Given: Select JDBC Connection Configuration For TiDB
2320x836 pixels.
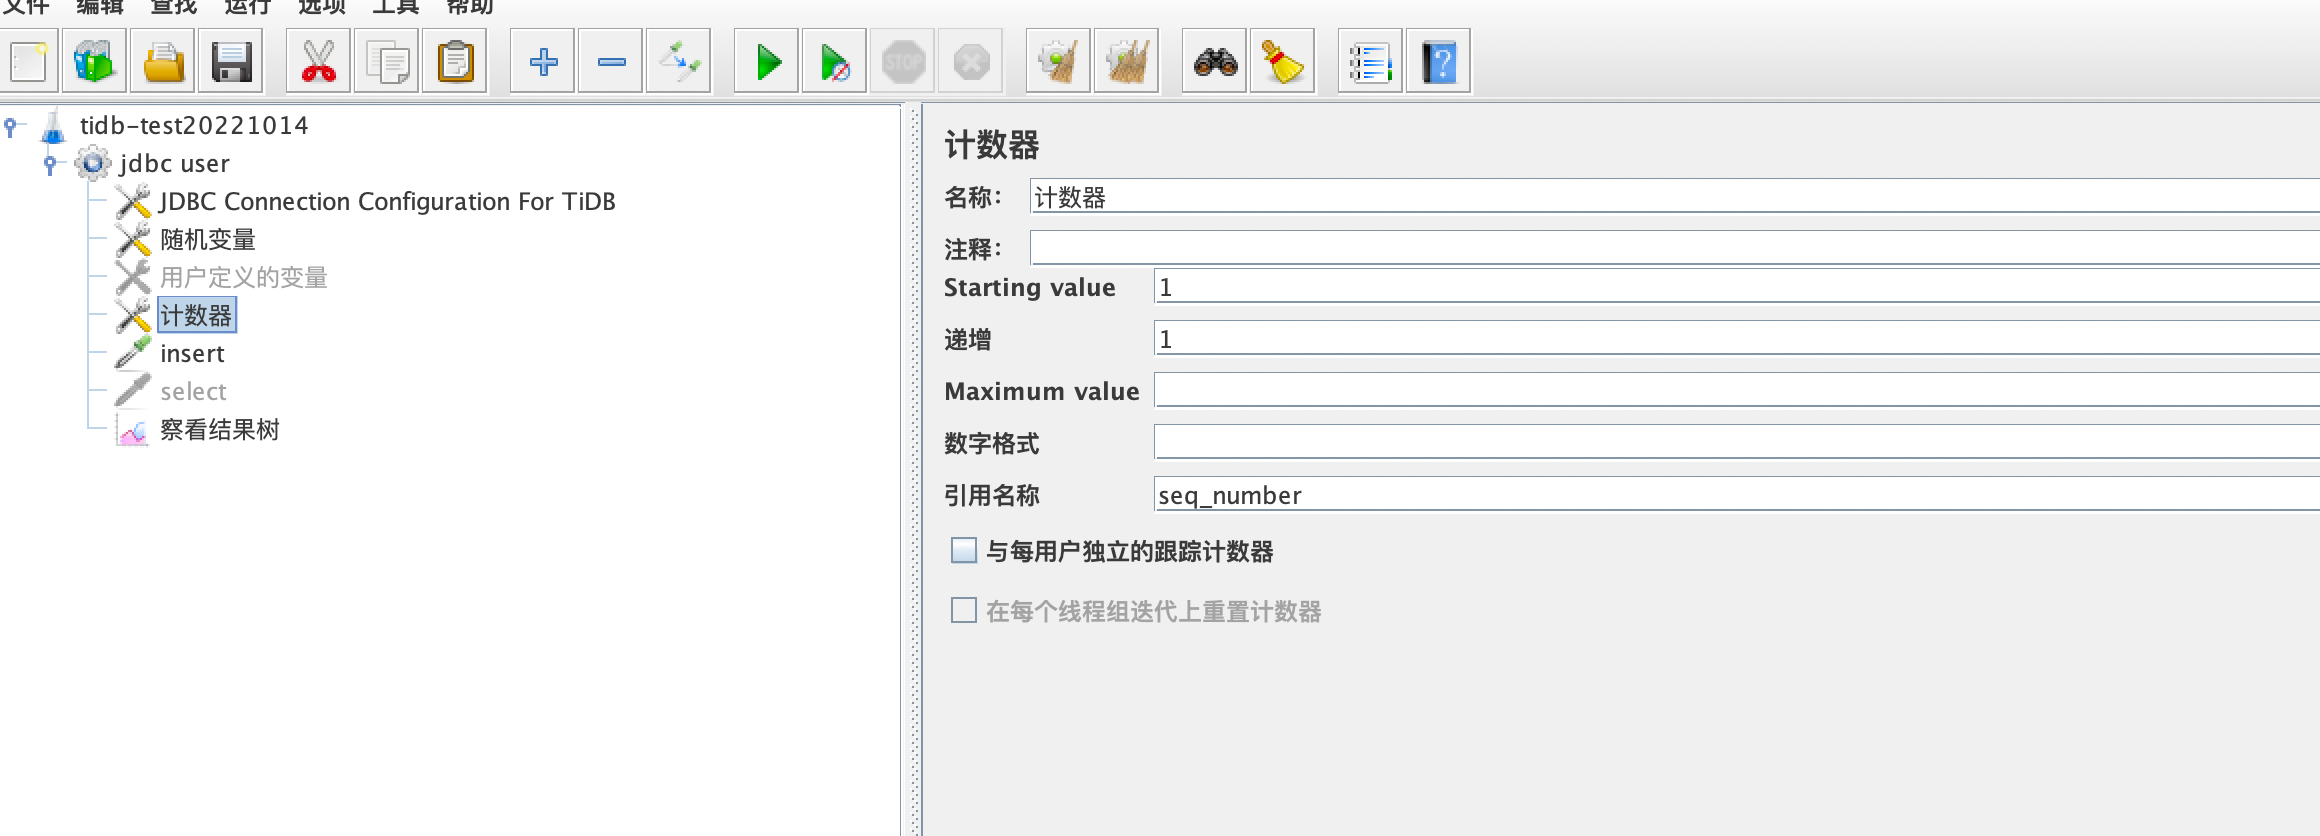Looking at the screenshot, I should coord(387,202).
